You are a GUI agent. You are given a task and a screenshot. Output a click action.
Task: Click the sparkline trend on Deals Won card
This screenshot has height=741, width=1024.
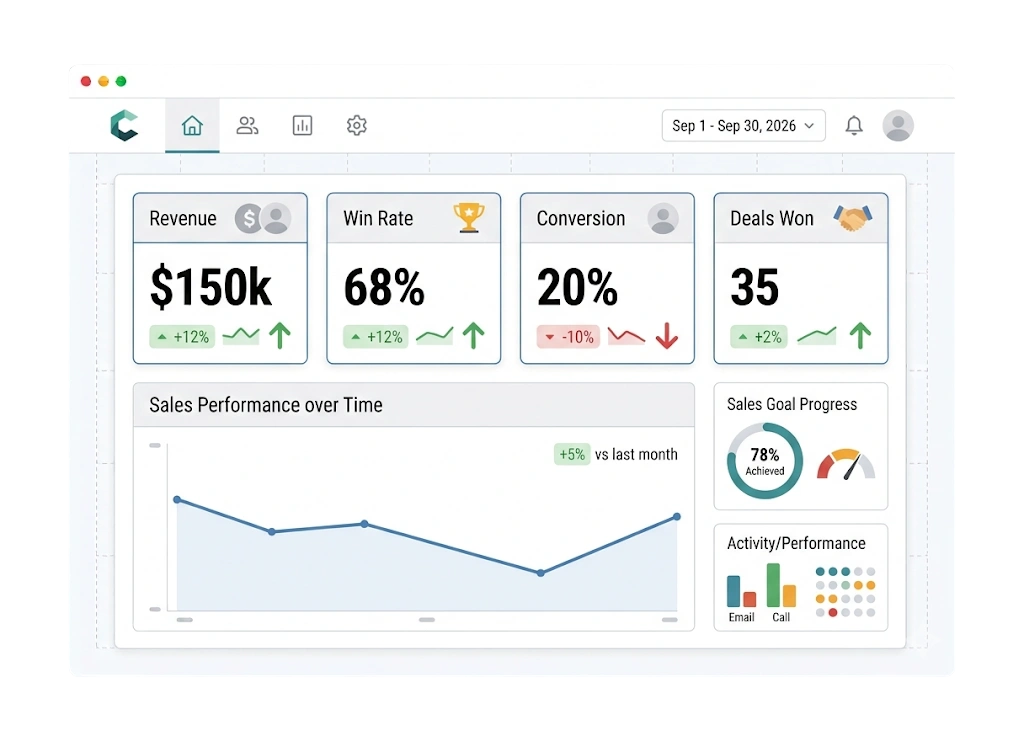pos(816,336)
